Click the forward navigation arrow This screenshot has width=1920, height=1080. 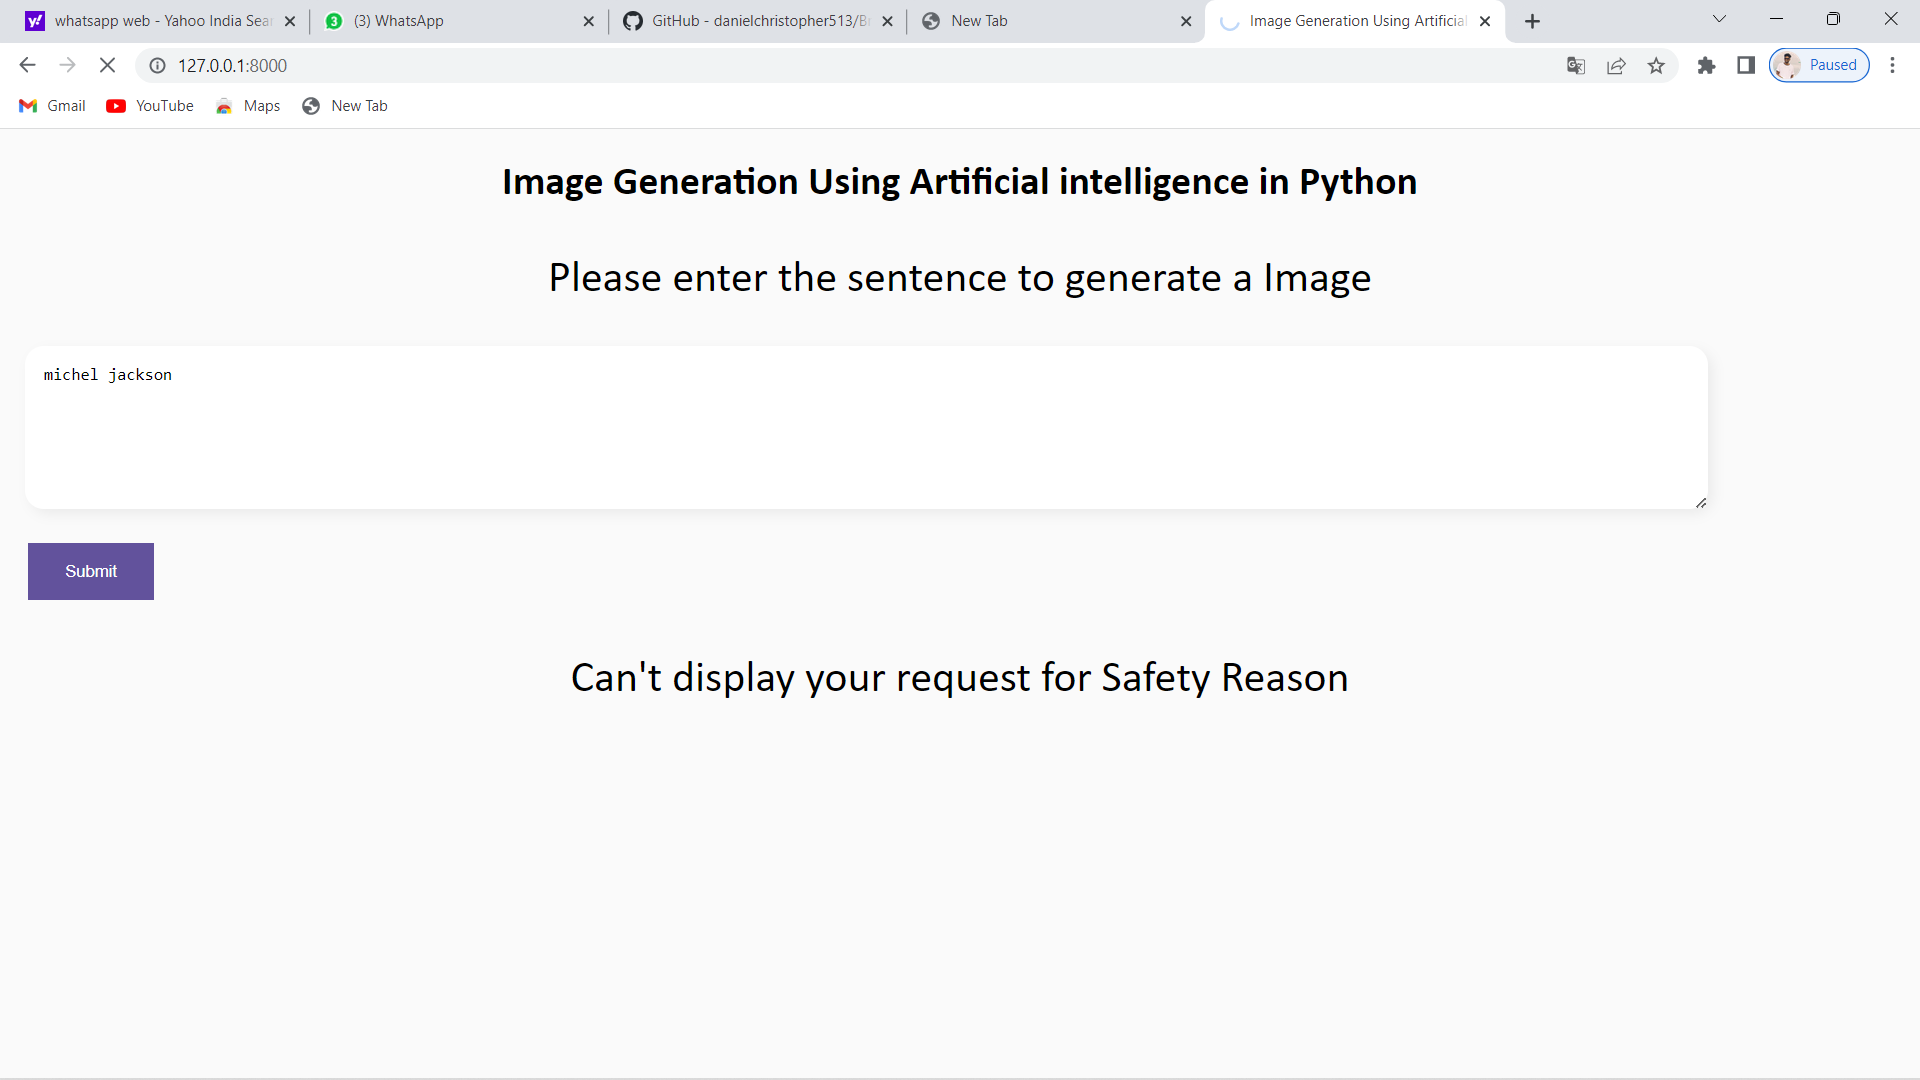pos(67,65)
